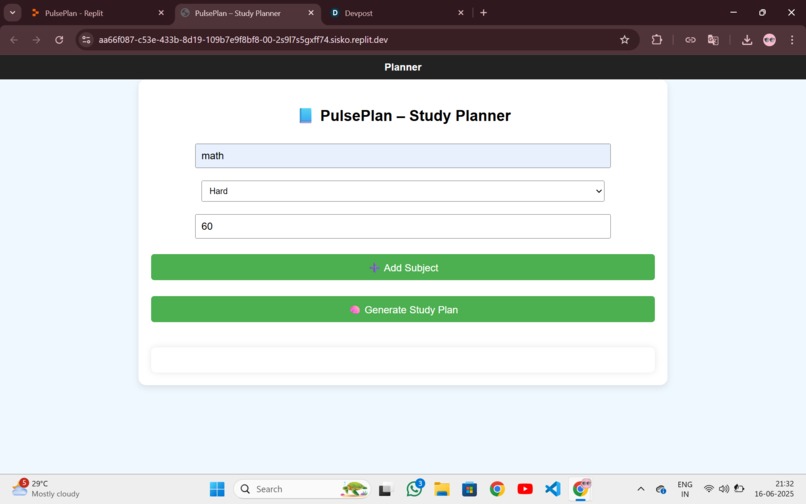Screen dimensions: 806x504
Task: Click the address bar URL
Action: click(243, 40)
